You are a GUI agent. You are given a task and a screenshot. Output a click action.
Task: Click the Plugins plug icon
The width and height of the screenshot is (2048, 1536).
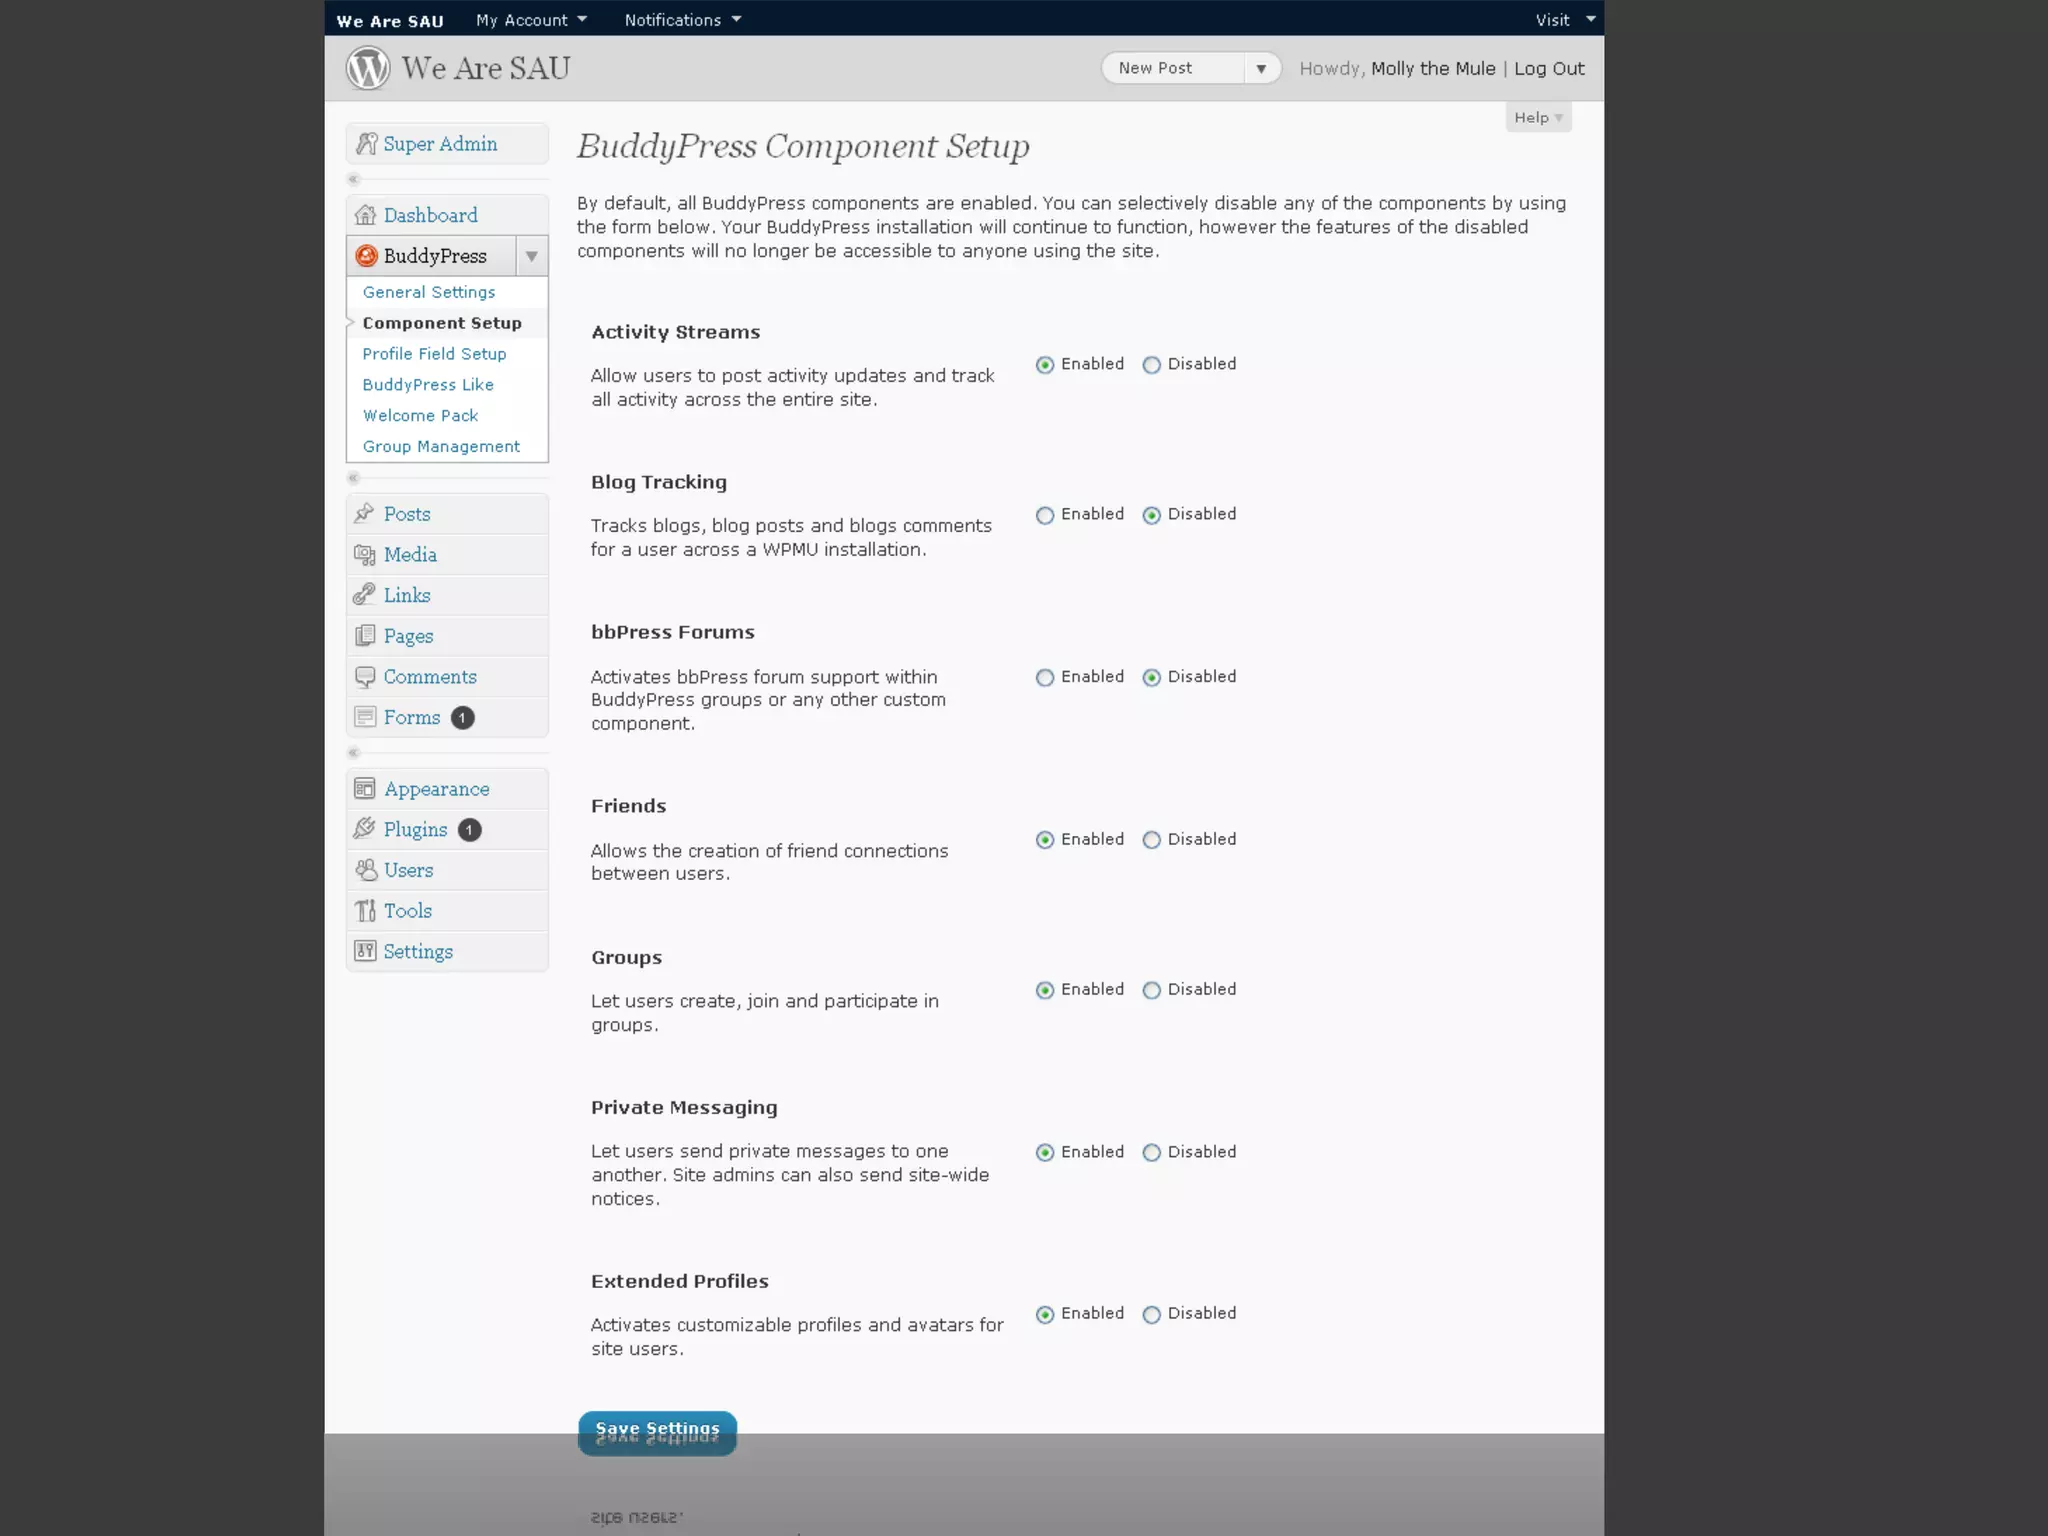365,829
